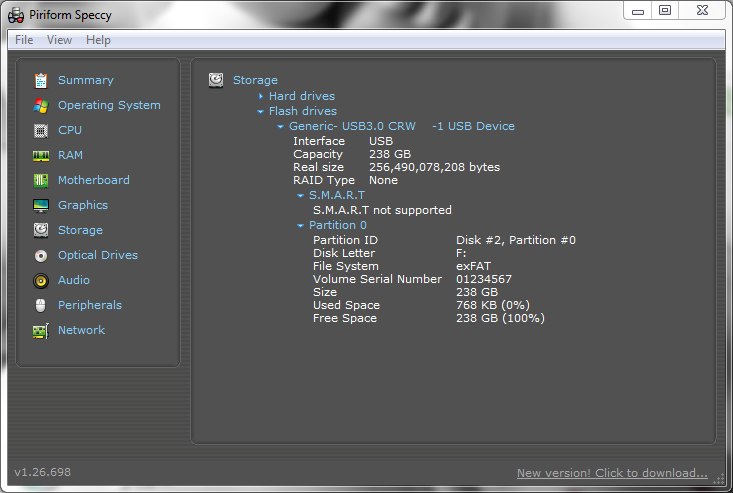The image size is (733, 493).
Task: Click the Audio speaker icon
Action: 41,280
